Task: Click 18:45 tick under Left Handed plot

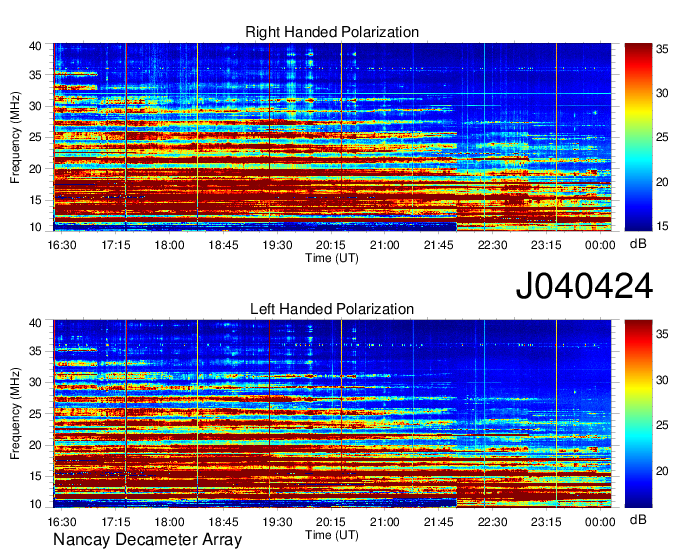Action: pyautogui.click(x=223, y=522)
